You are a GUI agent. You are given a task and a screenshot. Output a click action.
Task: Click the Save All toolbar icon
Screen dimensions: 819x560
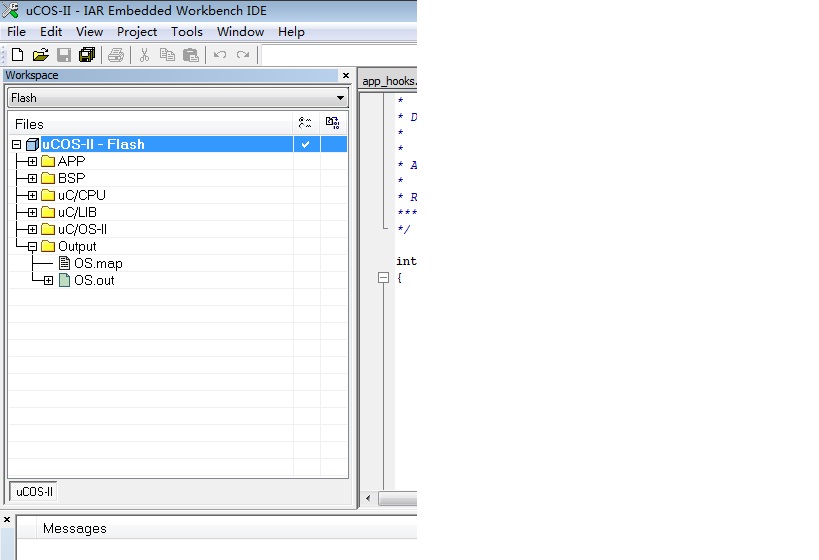tap(87, 55)
